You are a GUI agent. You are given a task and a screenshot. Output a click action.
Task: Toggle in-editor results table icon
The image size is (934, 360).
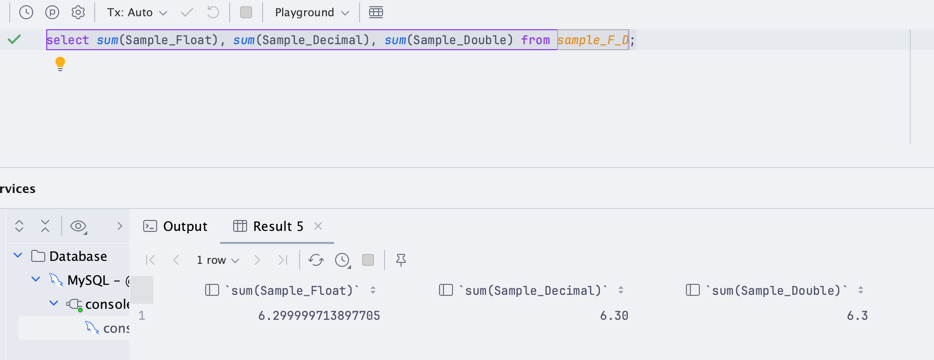pyautogui.click(x=376, y=12)
